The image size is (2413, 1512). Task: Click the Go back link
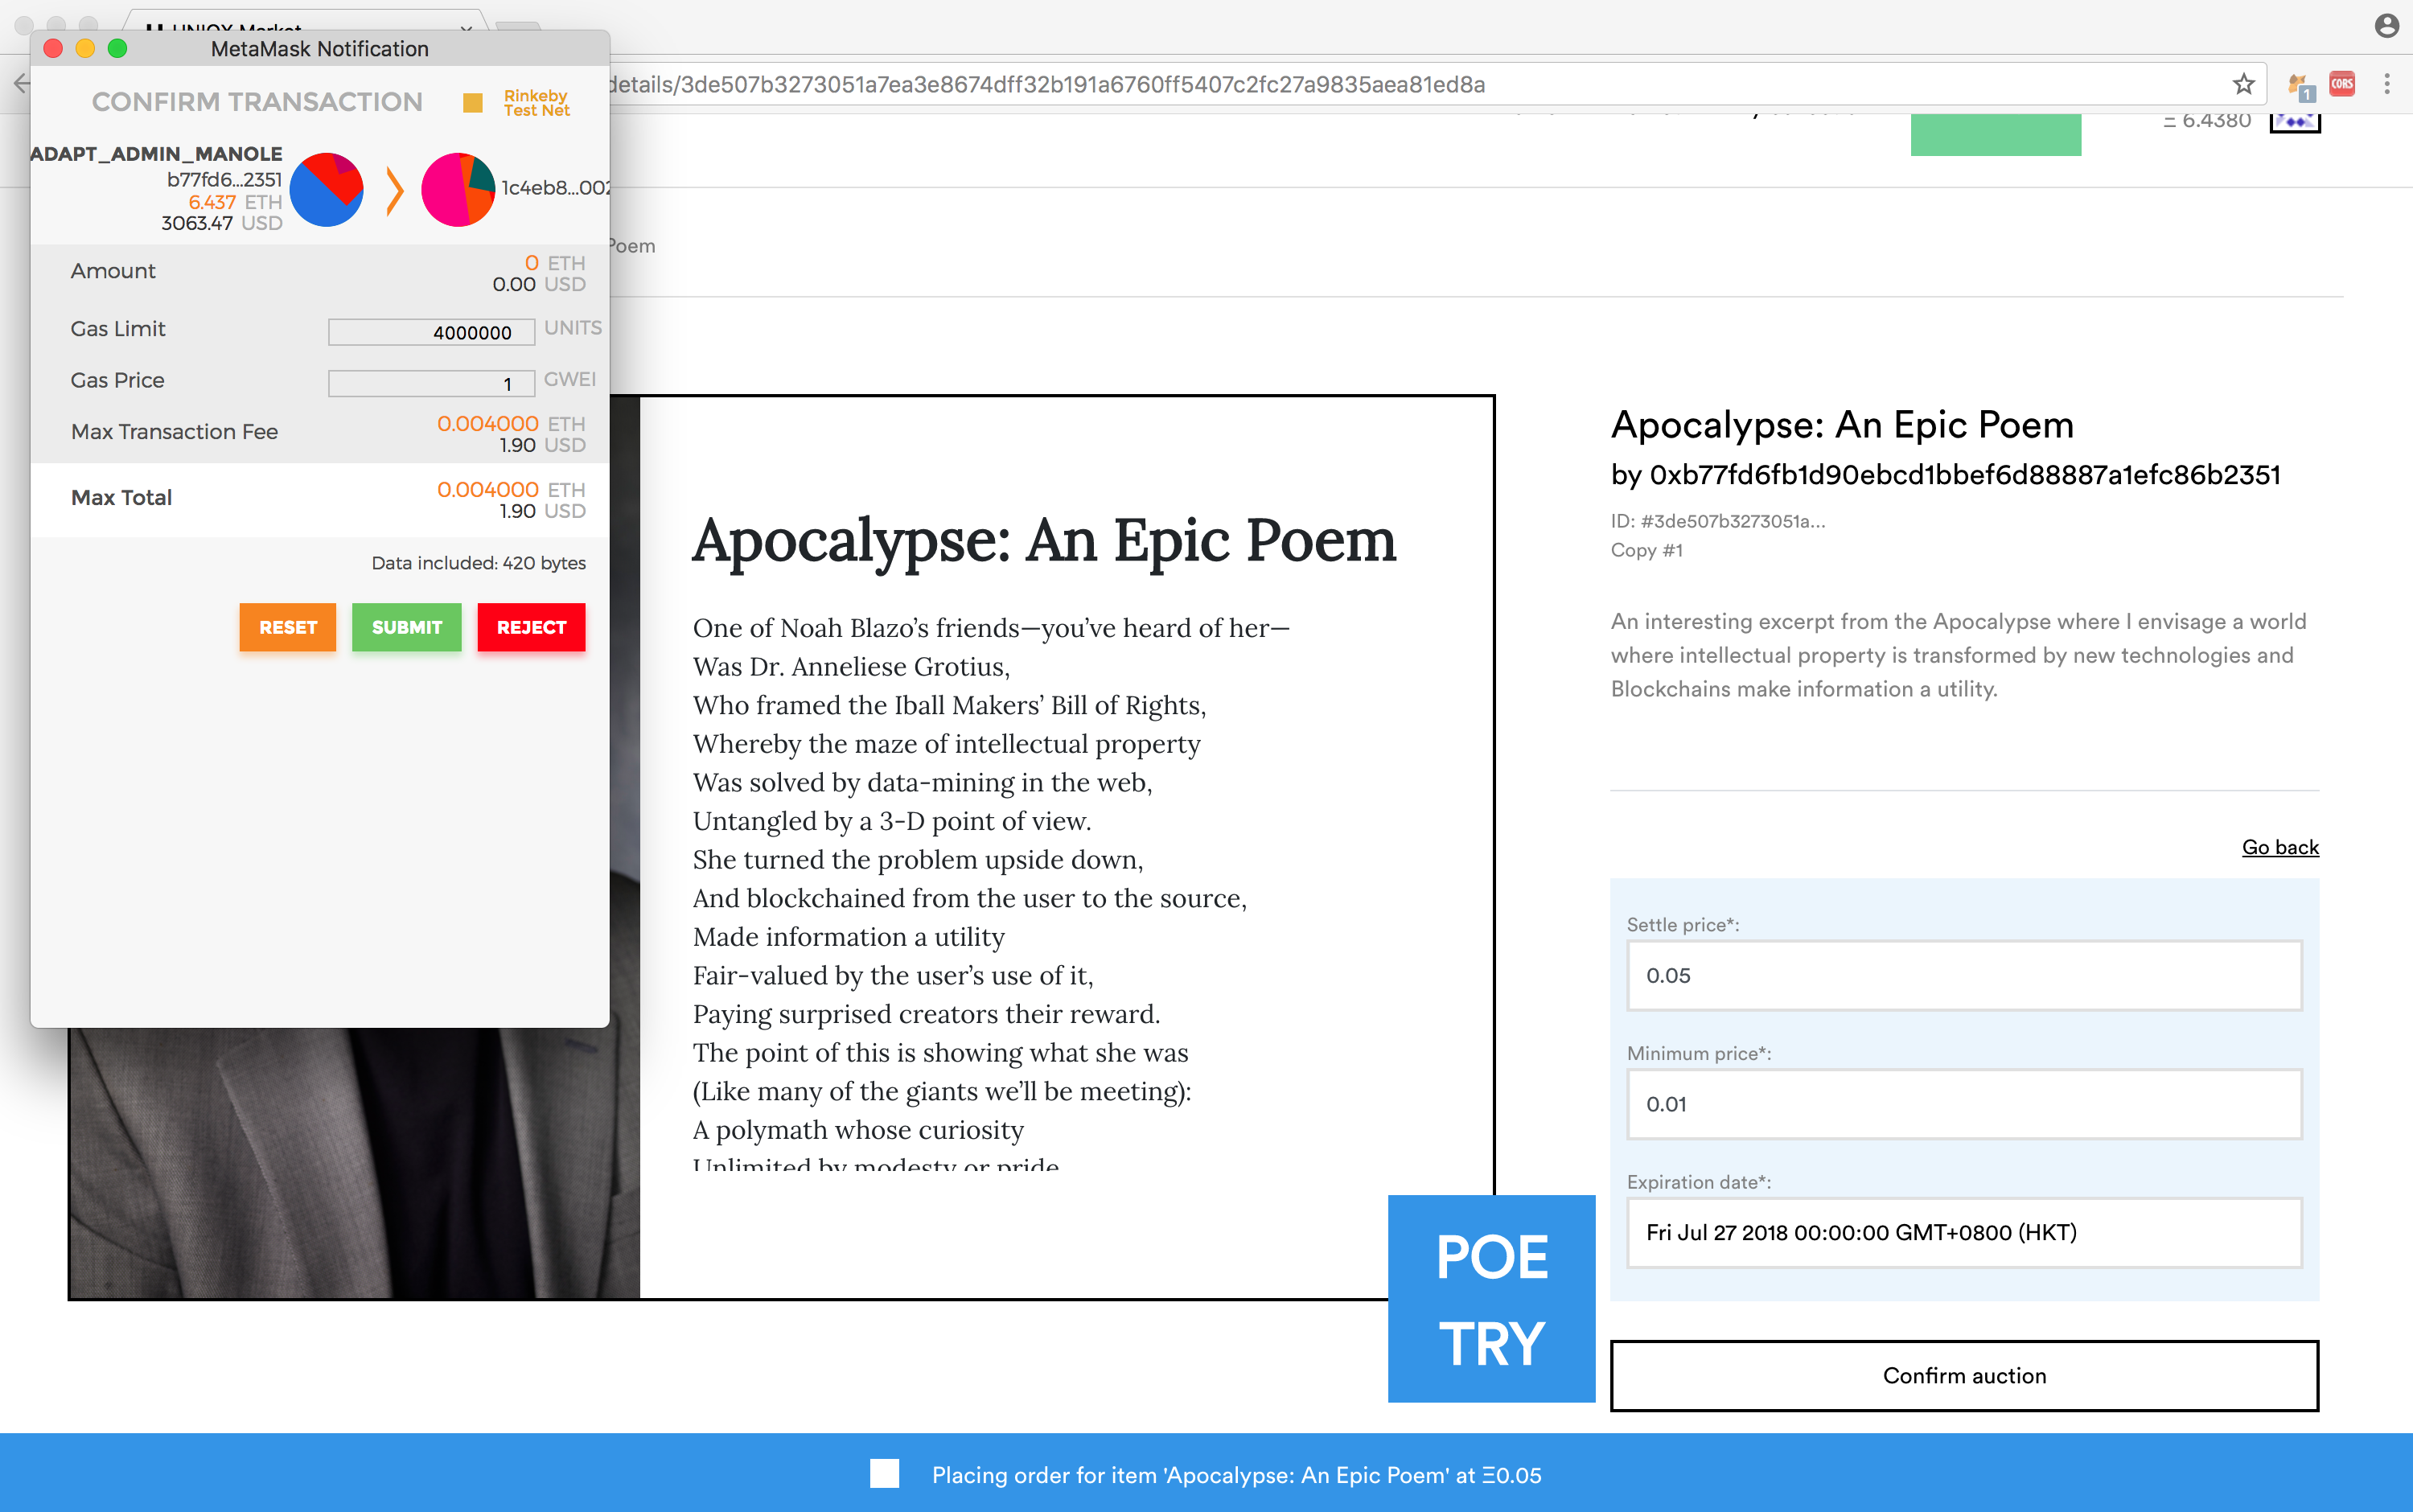coord(2280,847)
